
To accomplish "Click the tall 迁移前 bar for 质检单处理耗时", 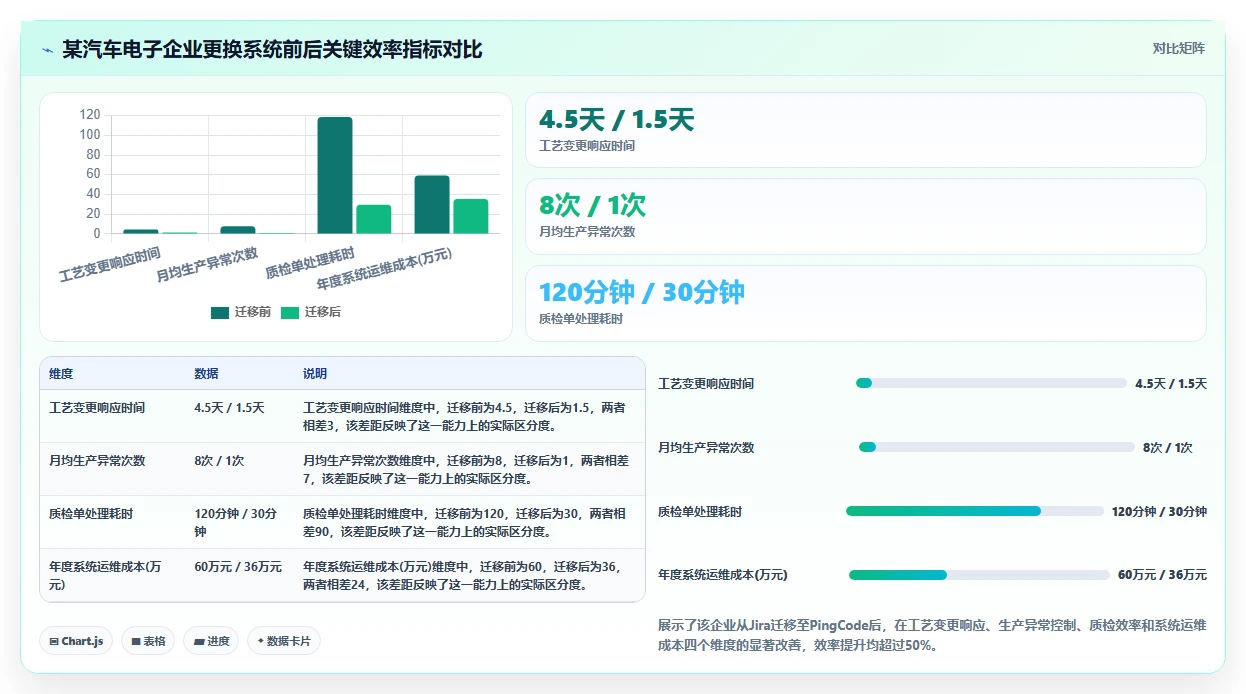I will click(x=335, y=175).
